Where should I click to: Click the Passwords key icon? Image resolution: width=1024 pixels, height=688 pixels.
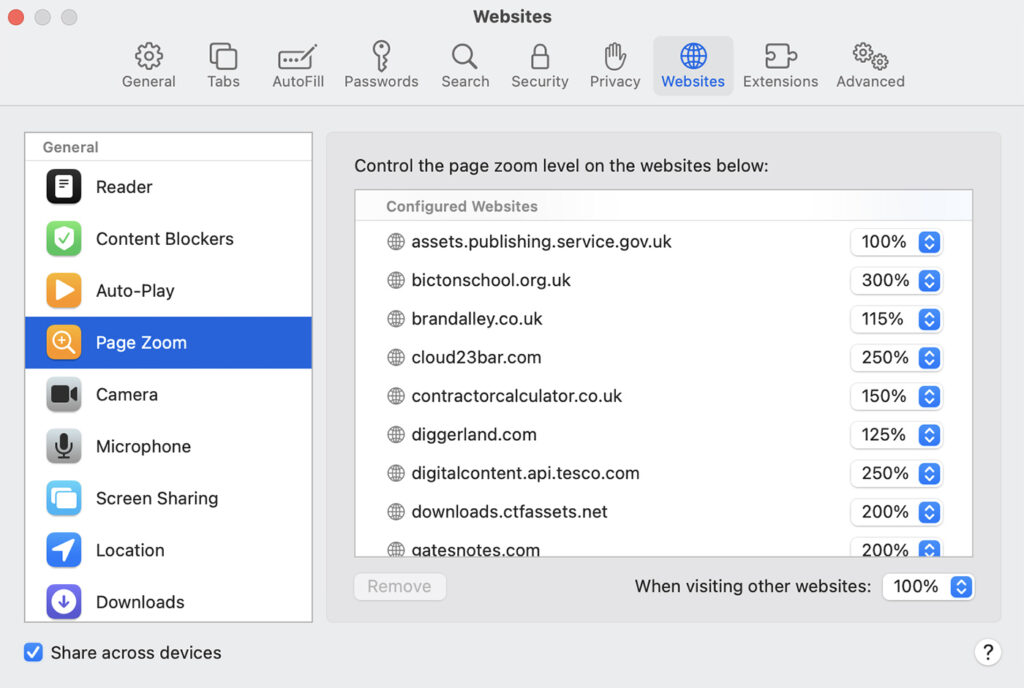click(x=381, y=65)
